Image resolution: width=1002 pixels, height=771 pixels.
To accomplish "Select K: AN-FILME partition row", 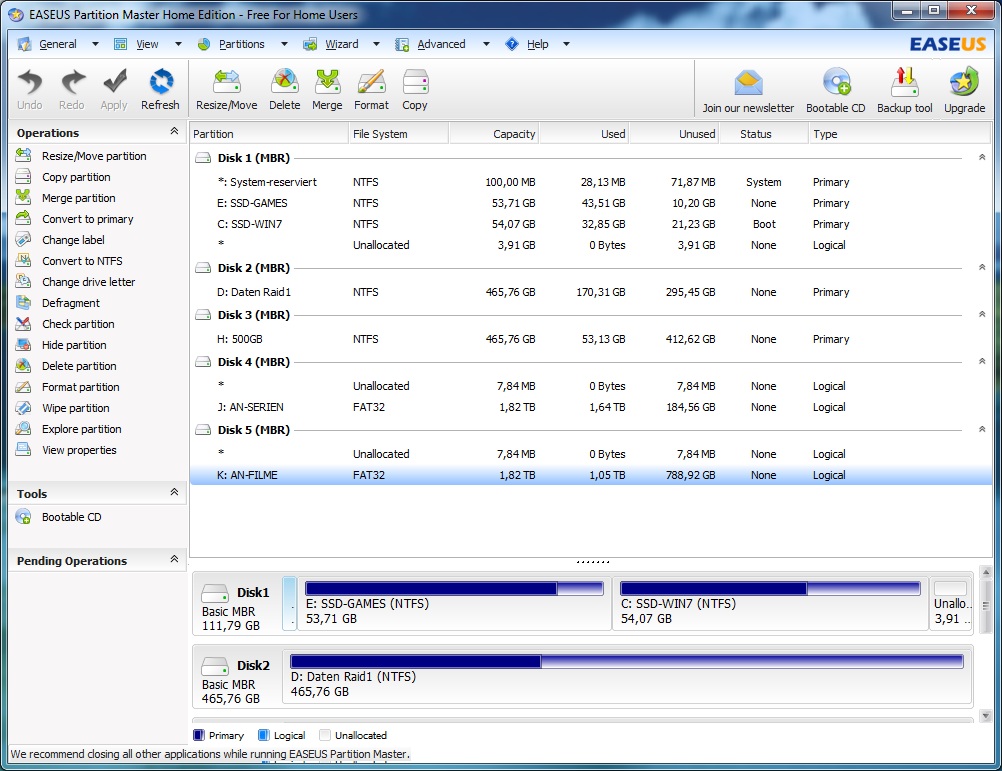I will coord(590,475).
